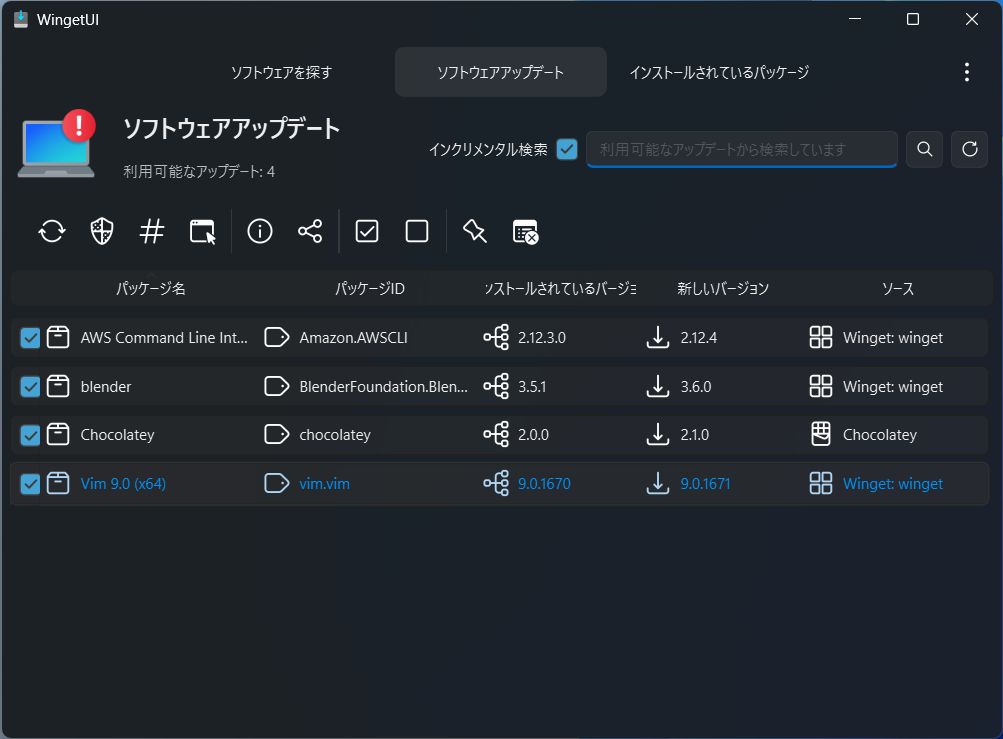Click the installed version 2.0.0
This screenshot has height=739, width=1003.
[533, 434]
